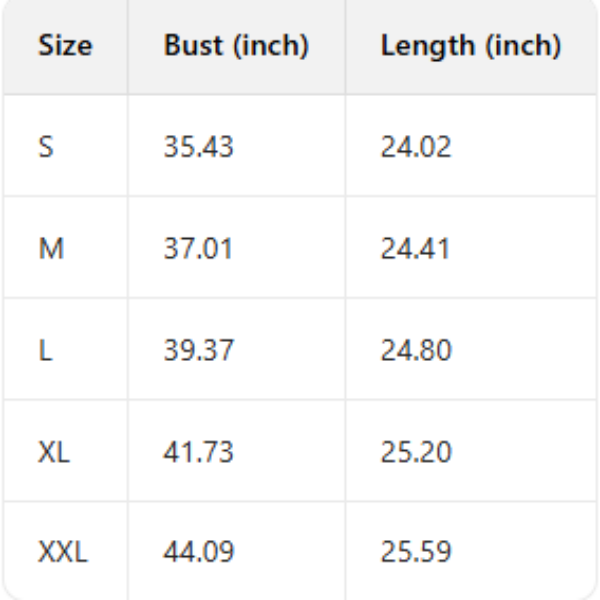Select the length value 24.02
The width and height of the screenshot is (600, 600).
point(415,147)
